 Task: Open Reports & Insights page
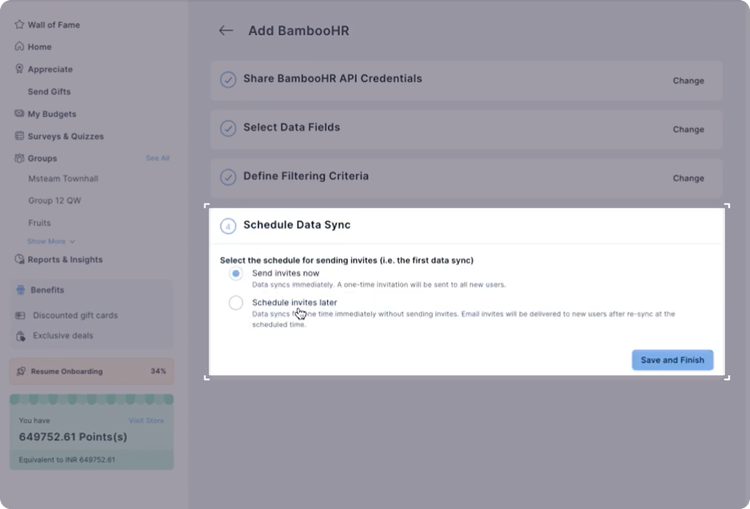click(x=65, y=260)
